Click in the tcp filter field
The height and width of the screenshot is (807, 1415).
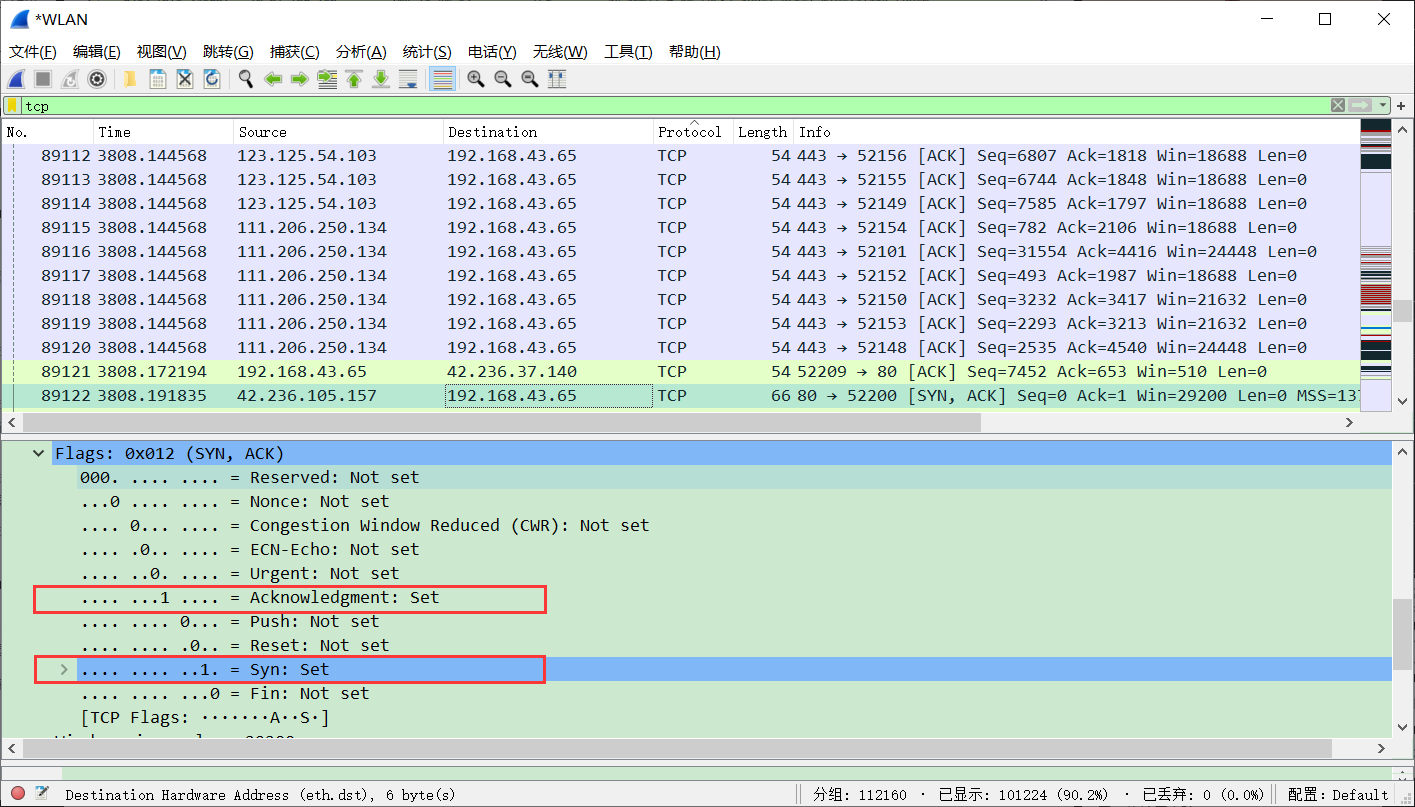pos(676,105)
